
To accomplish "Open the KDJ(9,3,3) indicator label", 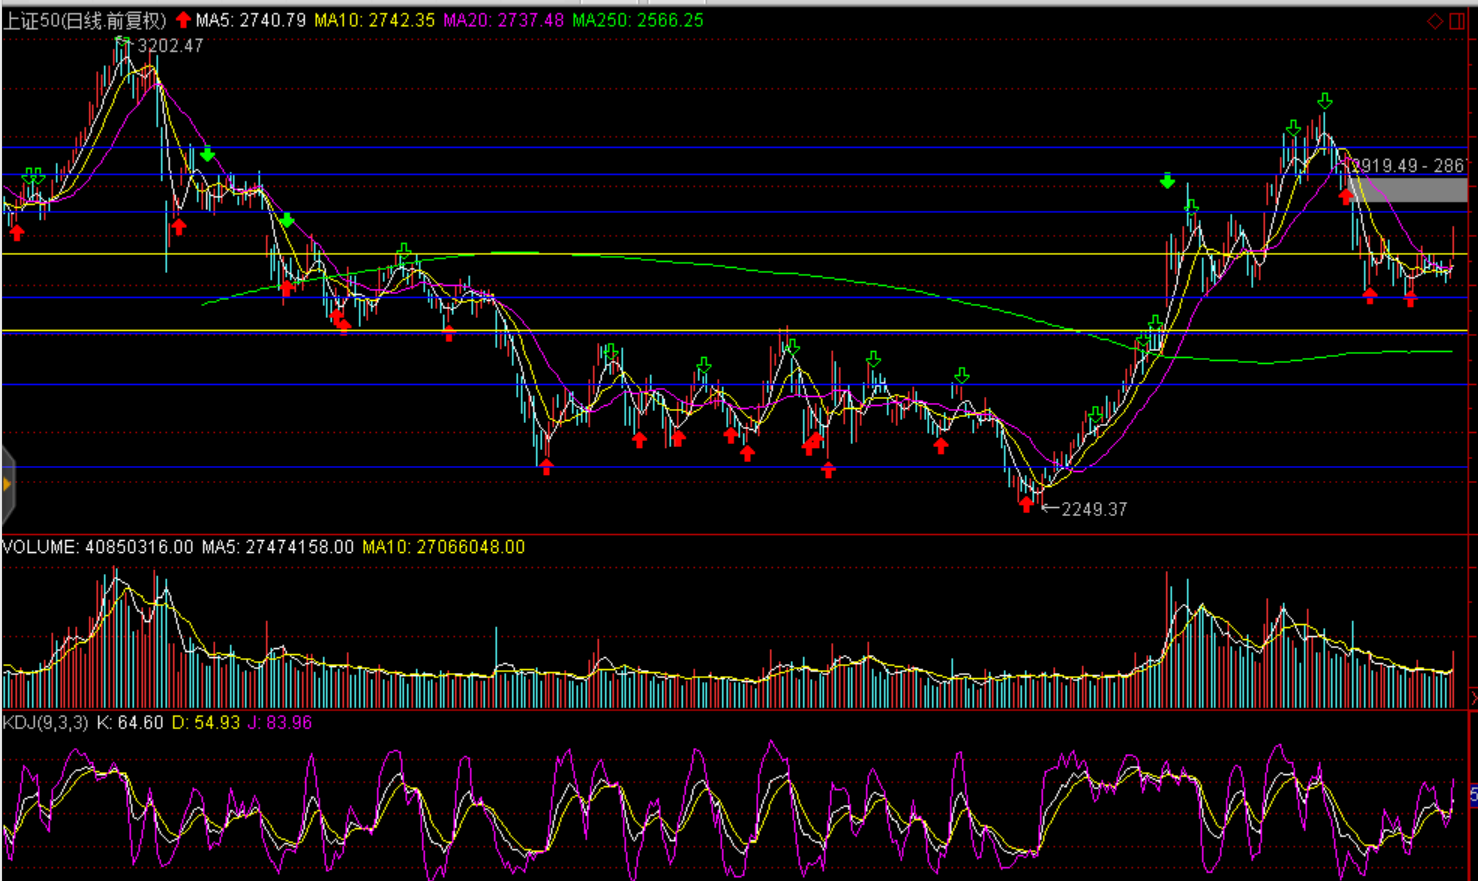I will pos(45,722).
